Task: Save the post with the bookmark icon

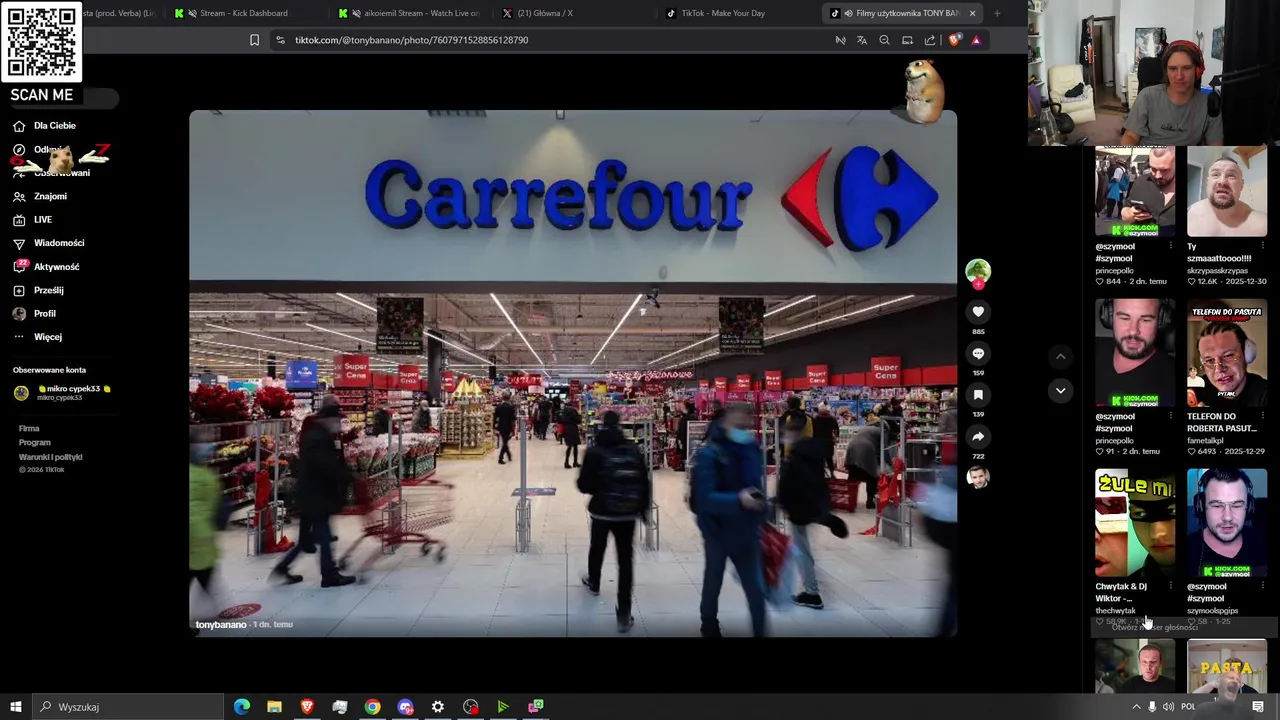Action: (978, 395)
